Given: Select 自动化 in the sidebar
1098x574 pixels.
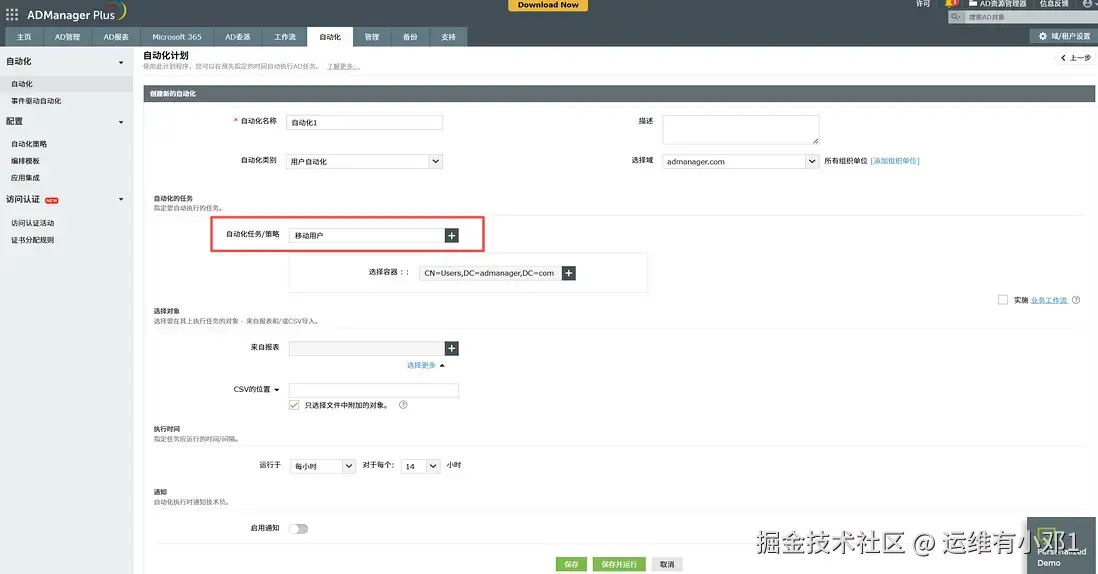Looking at the screenshot, I should pyautogui.click(x=67, y=84).
